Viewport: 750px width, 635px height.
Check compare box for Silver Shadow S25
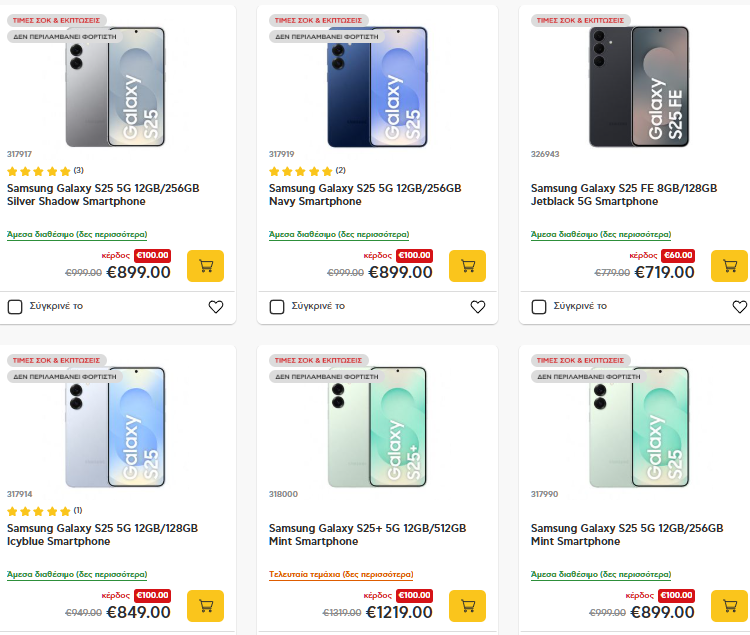click(15, 307)
